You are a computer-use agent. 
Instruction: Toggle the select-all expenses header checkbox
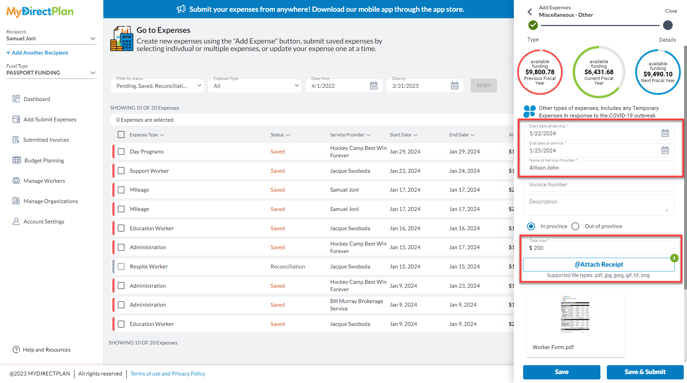click(x=121, y=135)
